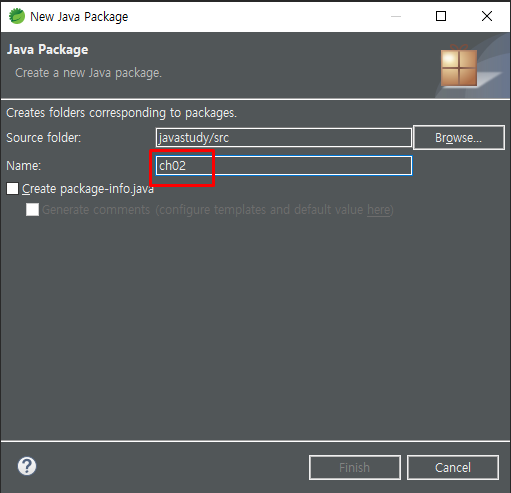Click the Browse button for source folder

(459, 137)
